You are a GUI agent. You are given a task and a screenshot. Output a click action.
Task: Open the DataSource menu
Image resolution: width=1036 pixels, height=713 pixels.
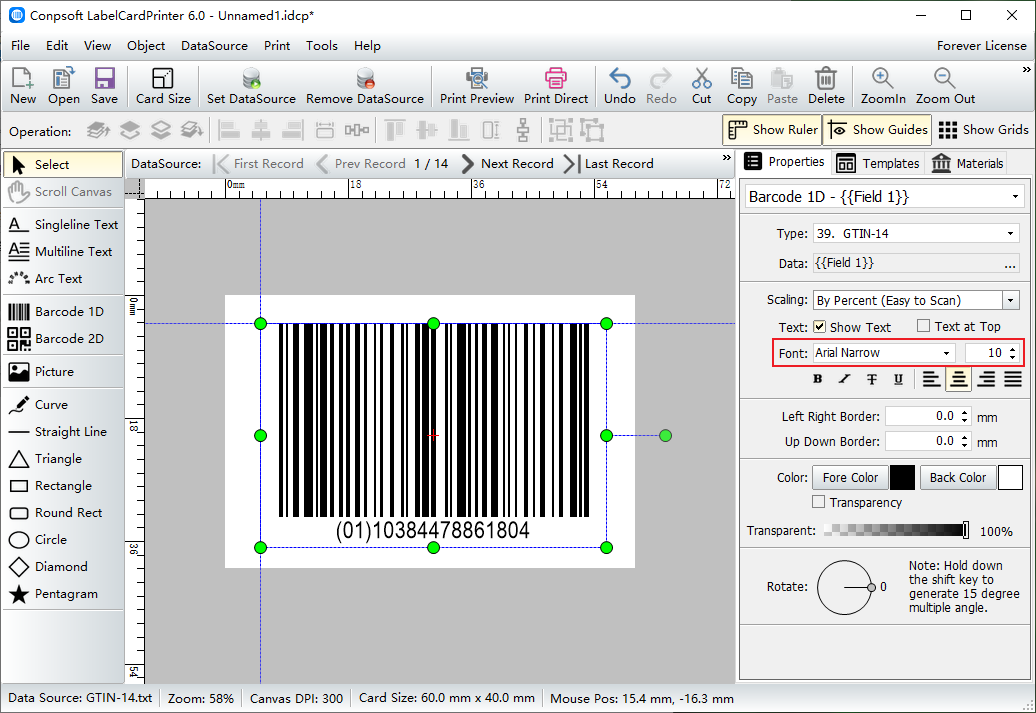214,46
